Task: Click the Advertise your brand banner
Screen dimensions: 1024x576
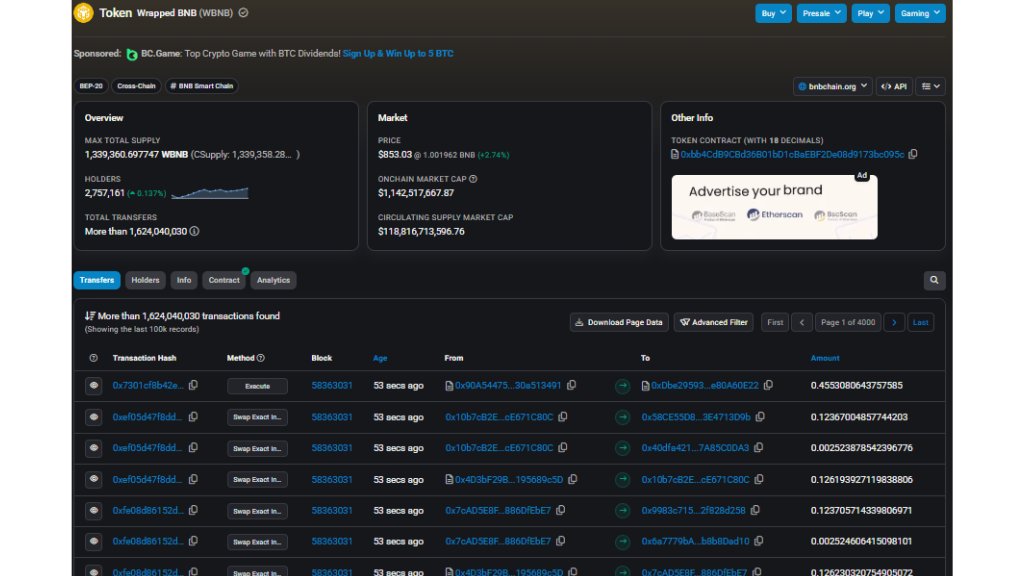Action: pos(775,207)
